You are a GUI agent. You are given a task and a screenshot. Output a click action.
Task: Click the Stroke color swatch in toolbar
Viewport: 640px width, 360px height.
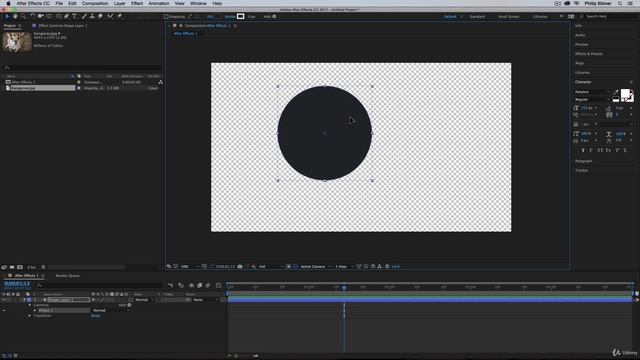tap(240, 16)
